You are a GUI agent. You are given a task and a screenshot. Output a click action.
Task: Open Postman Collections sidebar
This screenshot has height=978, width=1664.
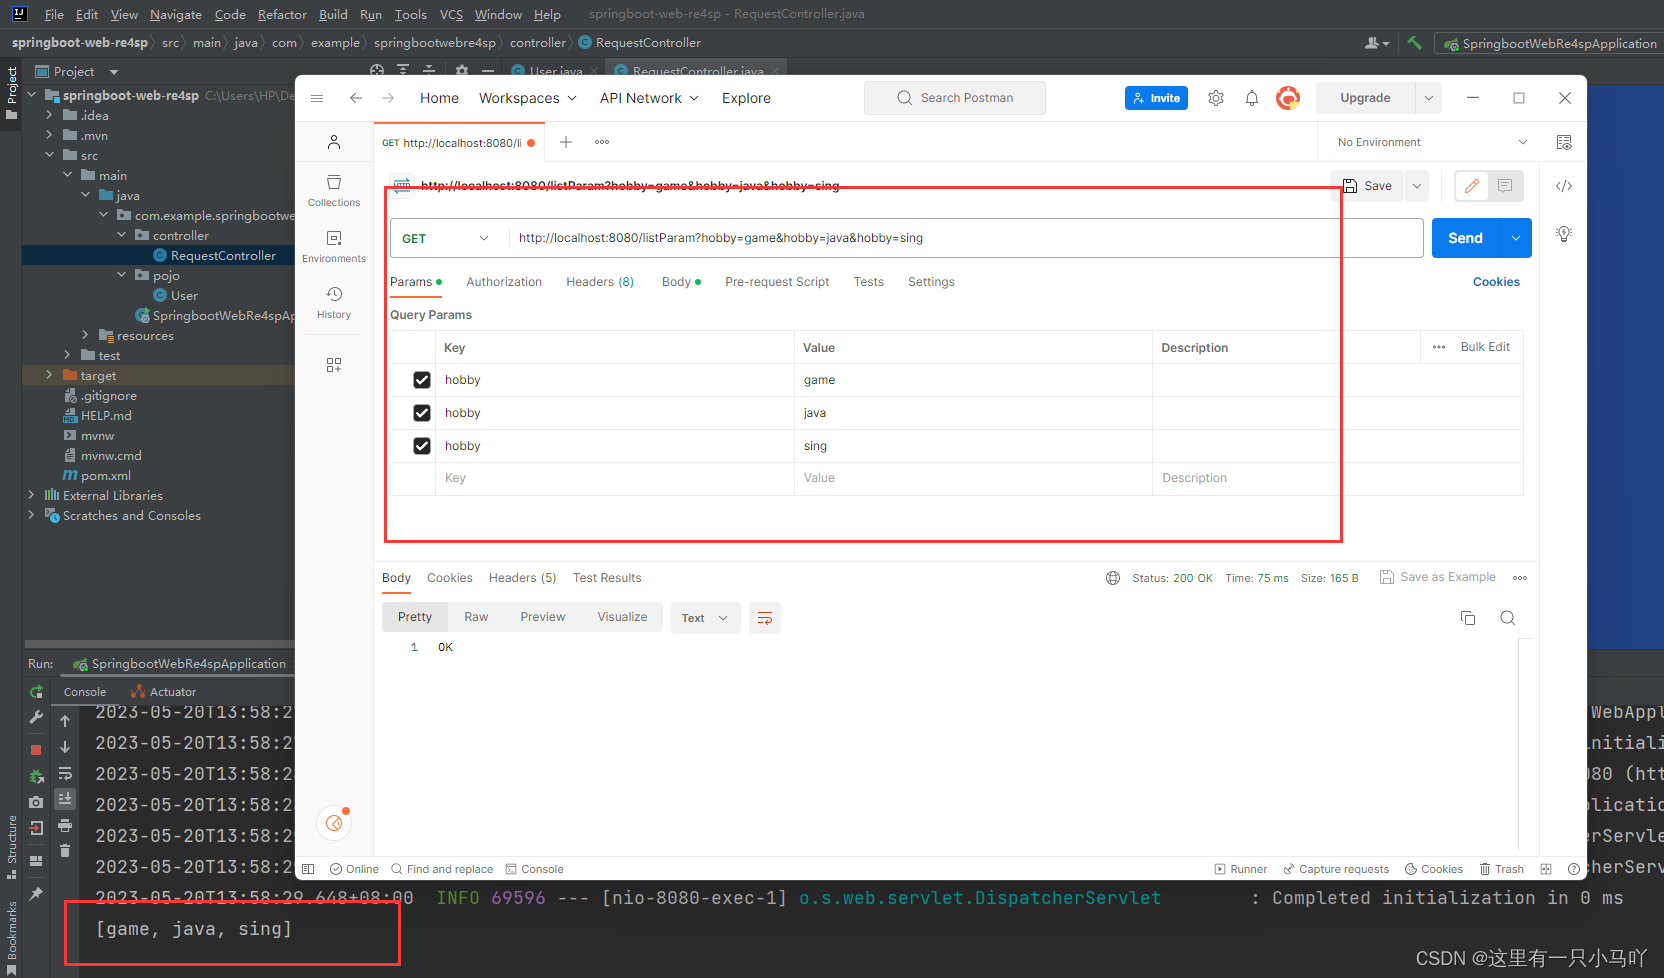[x=334, y=190]
